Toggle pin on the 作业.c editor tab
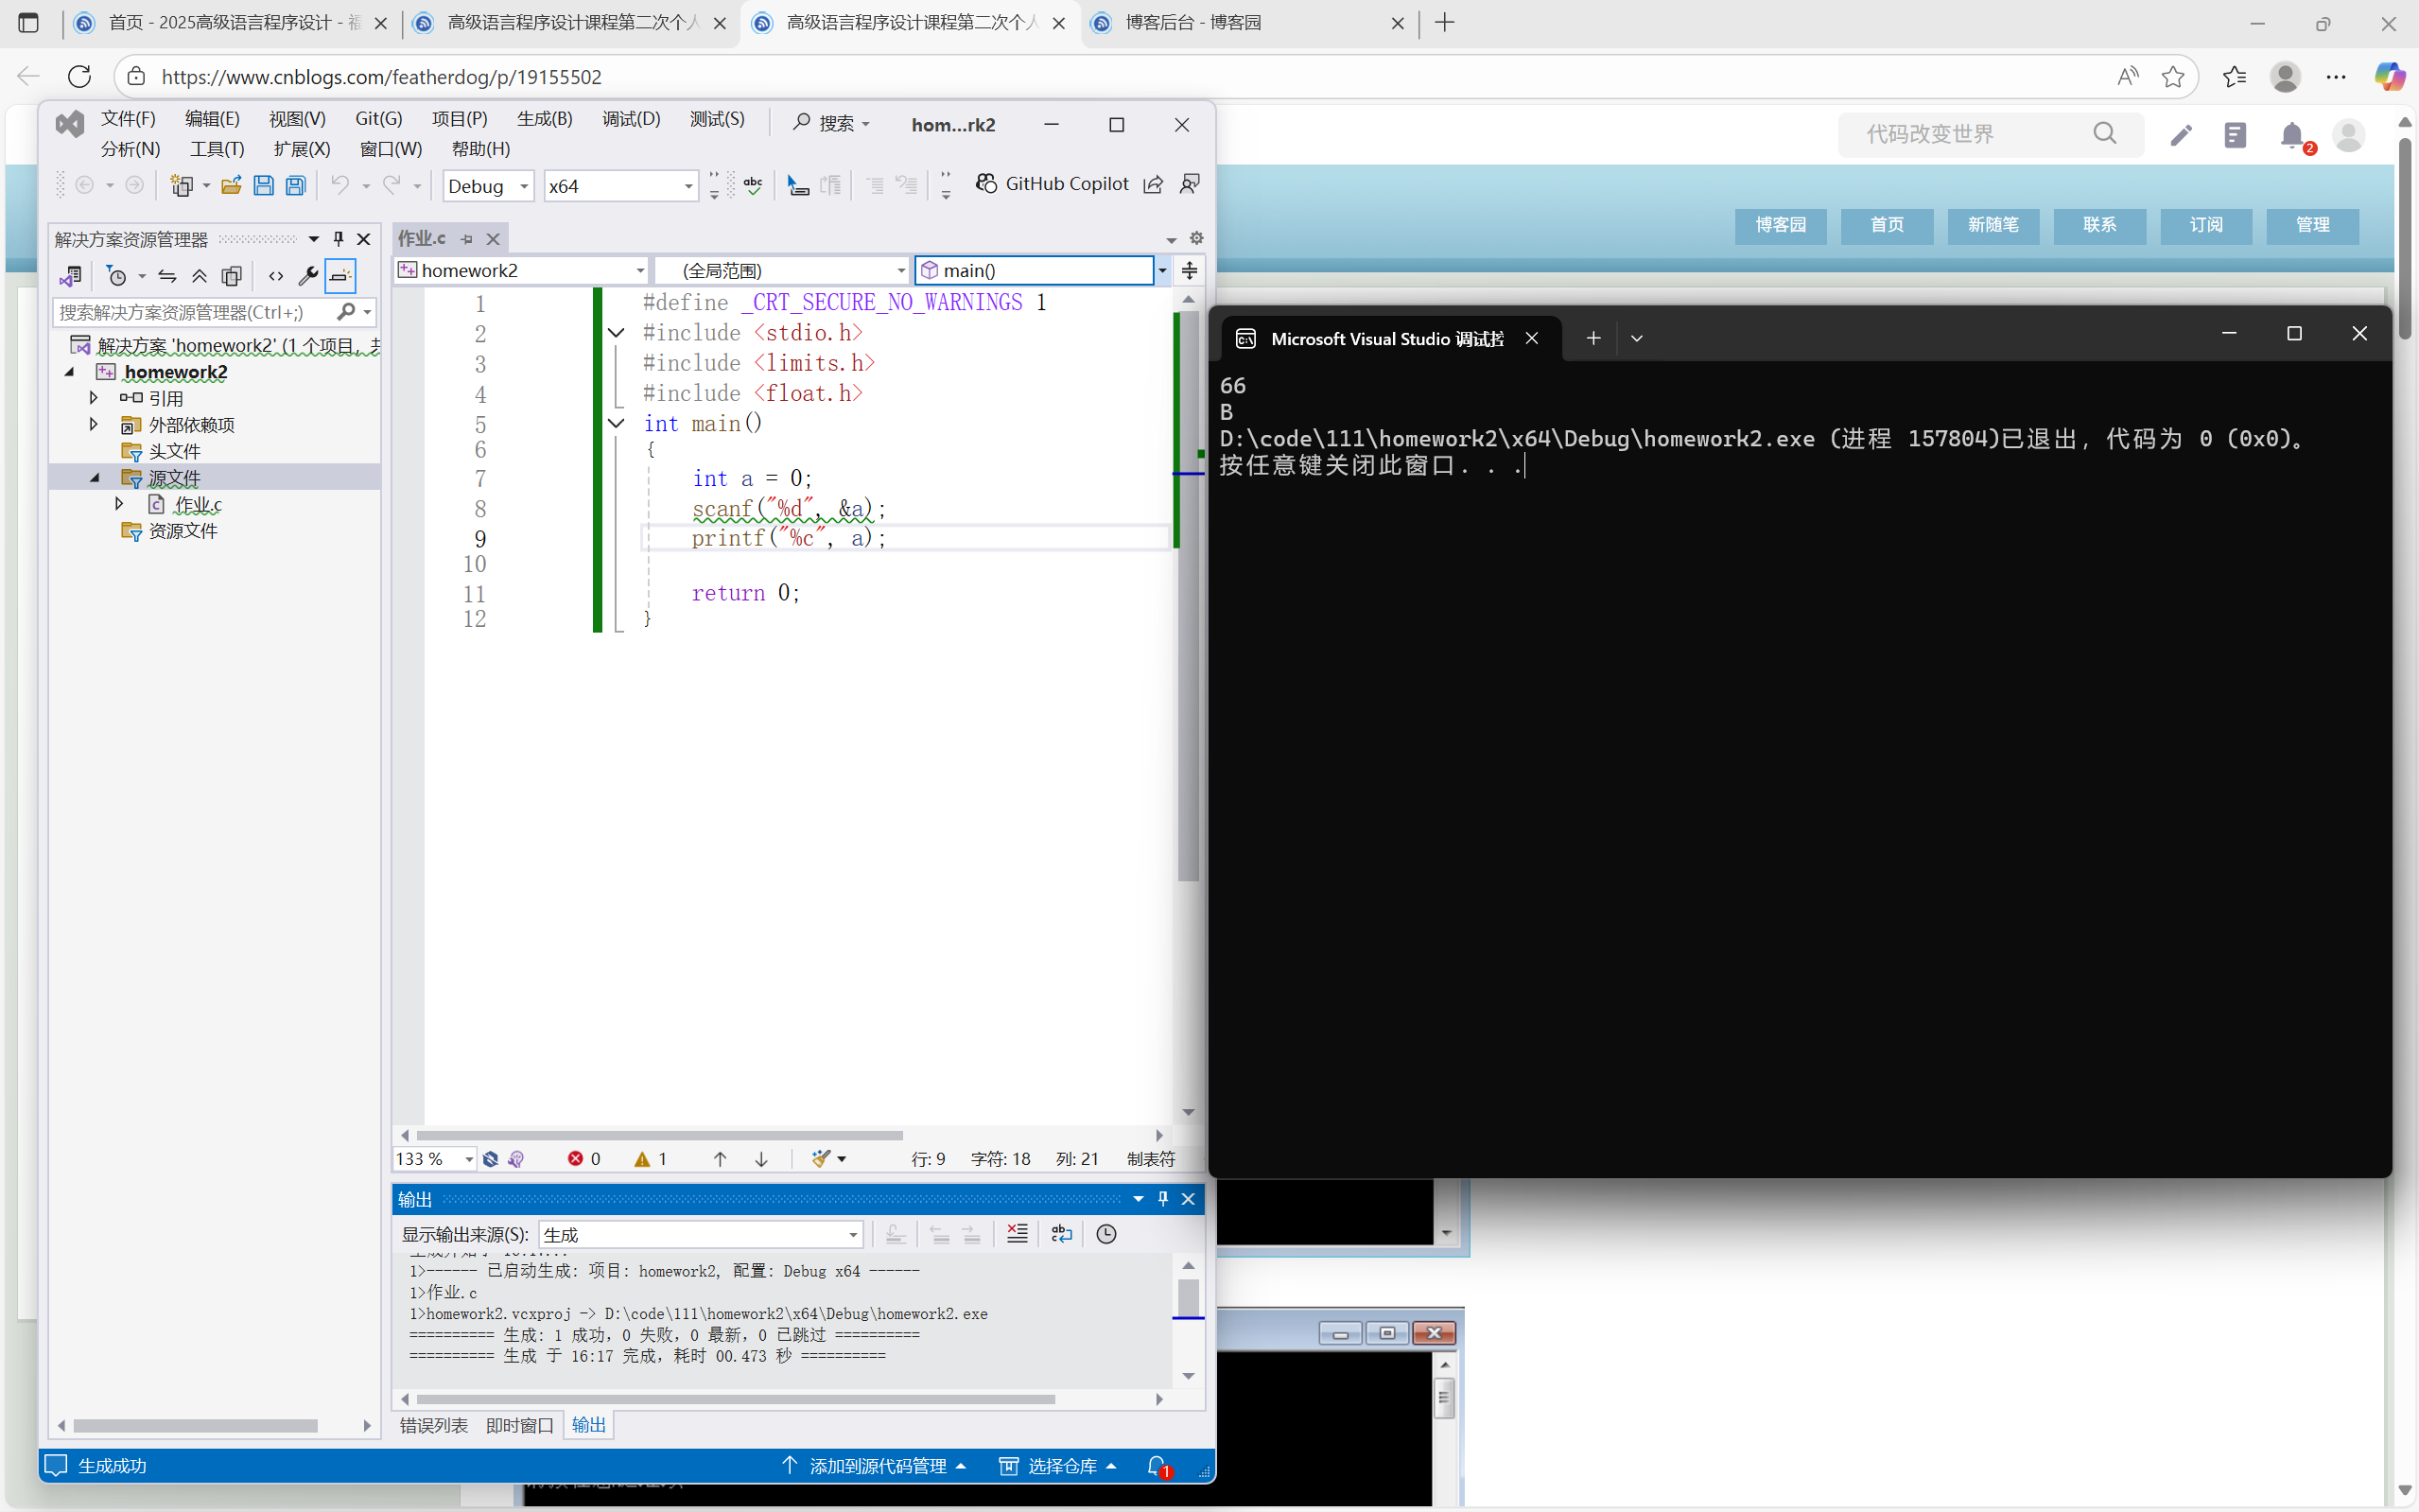The width and height of the screenshot is (2419, 1512). pyautogui.click(x=467, y=239)
